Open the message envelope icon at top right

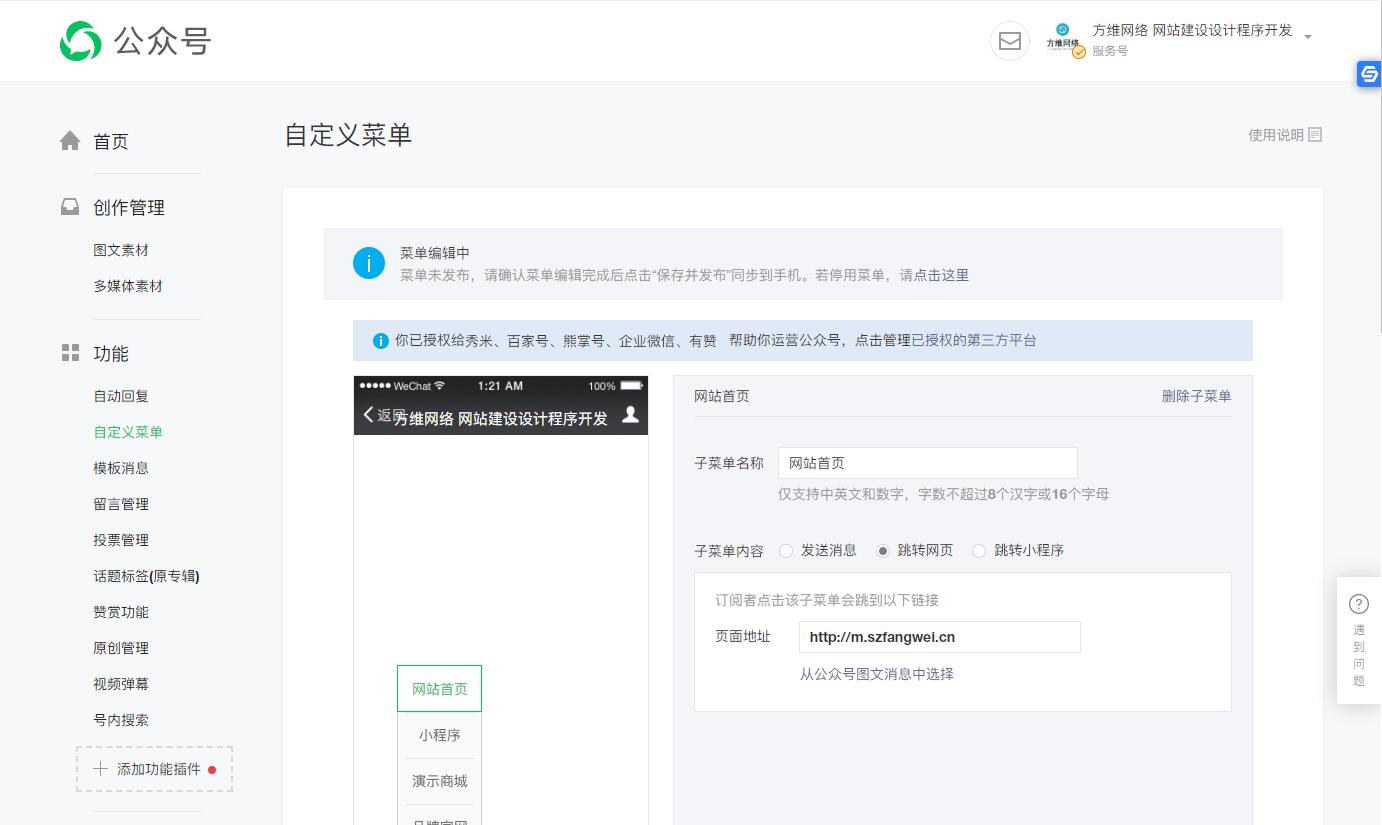click(x=1009, y=41)
